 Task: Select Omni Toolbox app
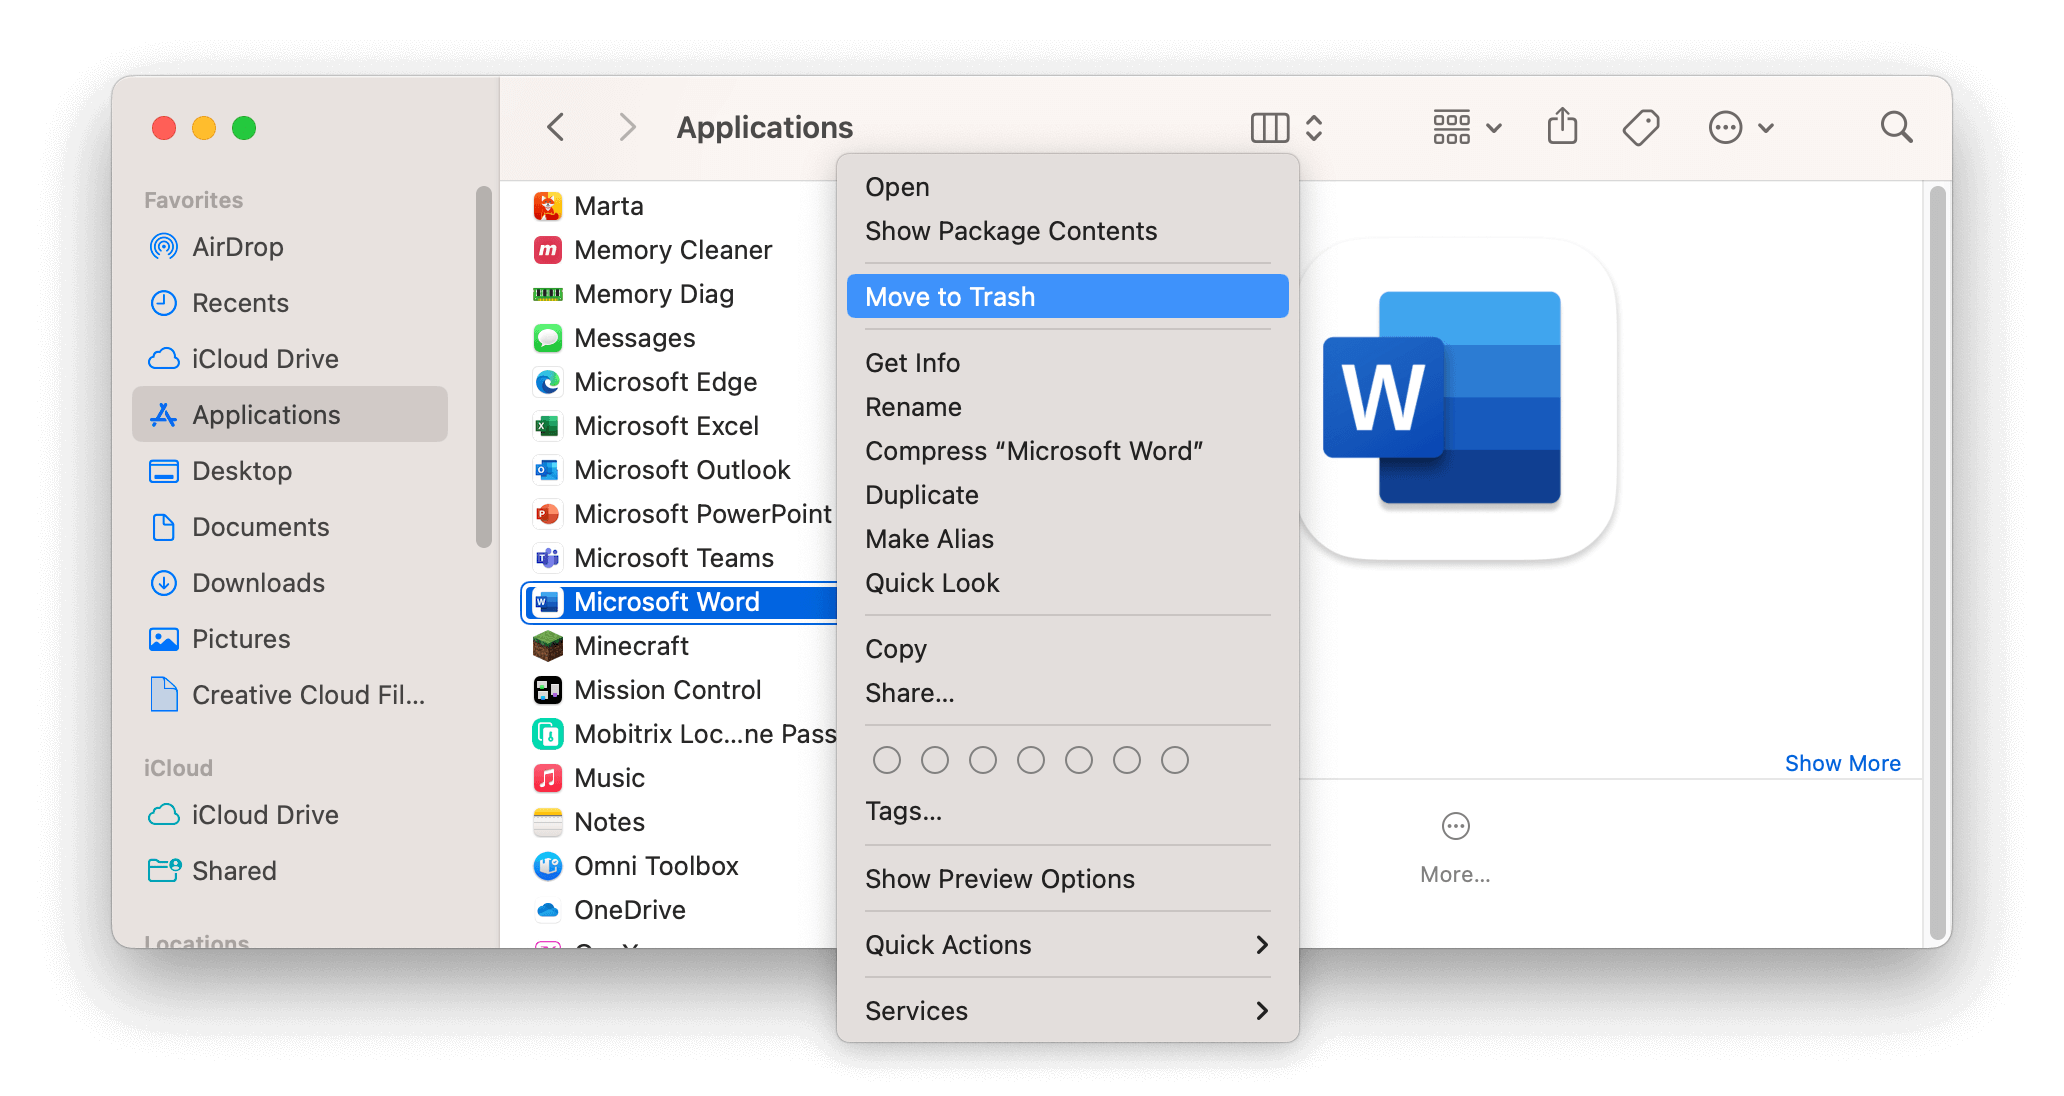coord(680,866)
